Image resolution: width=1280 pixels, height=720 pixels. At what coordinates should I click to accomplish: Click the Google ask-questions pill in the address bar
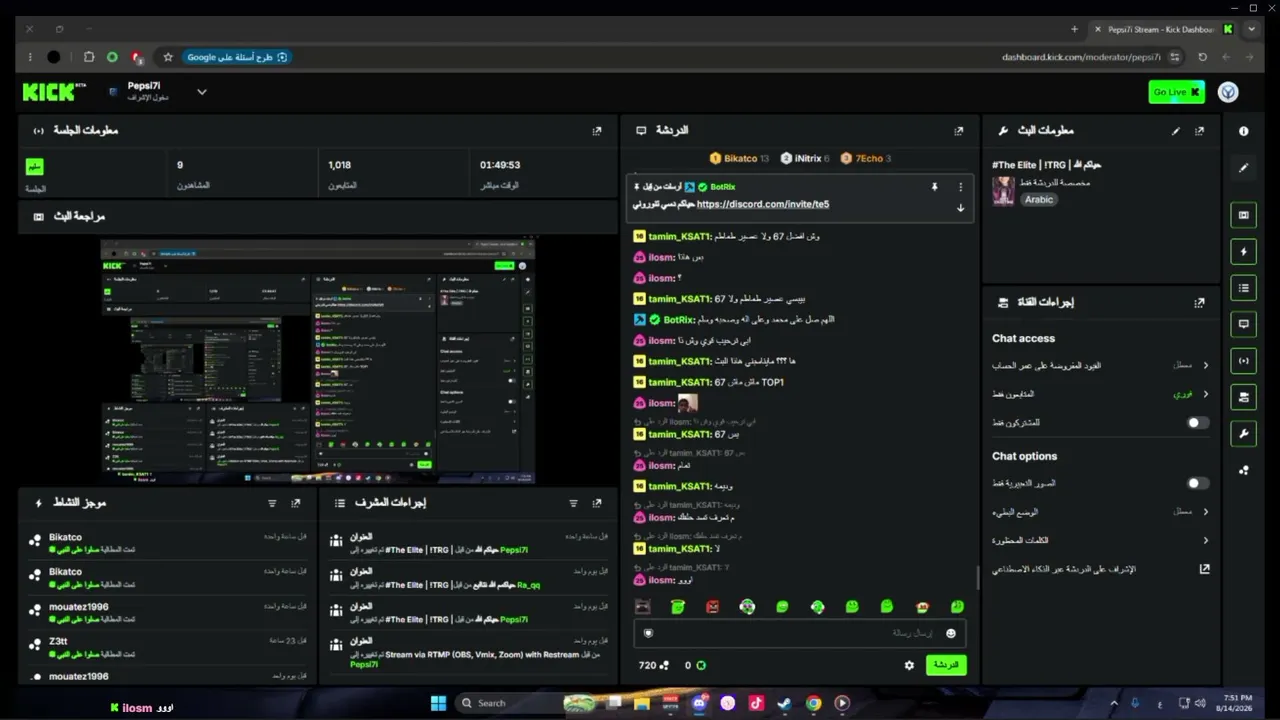coord(236,57)
